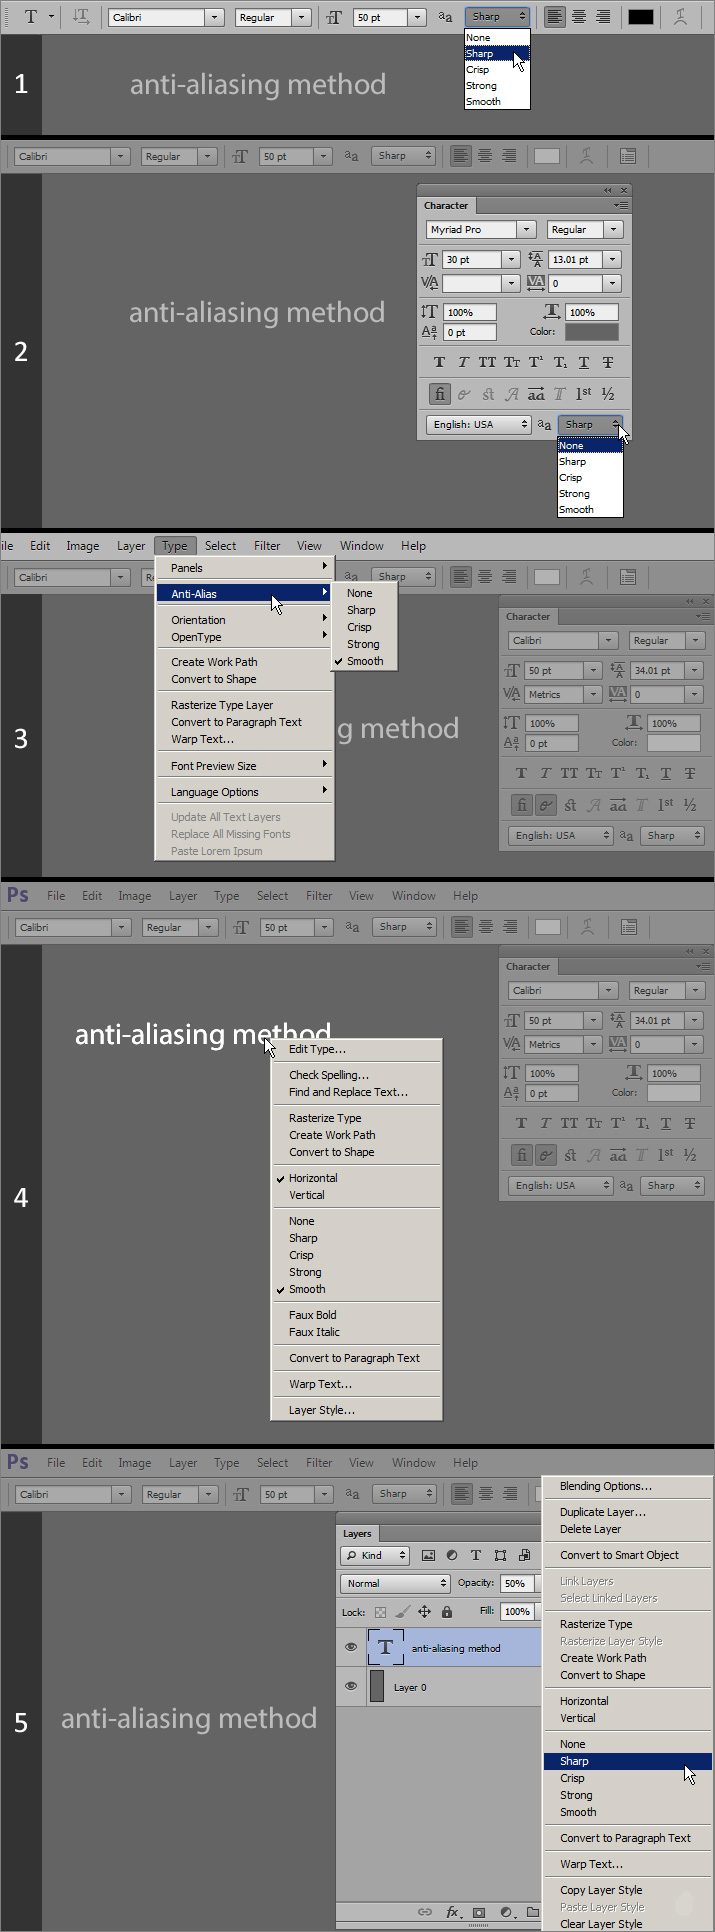Click the pixel layer filter icon
This screenshot has width=715, height=1932.
point(429,1555)
